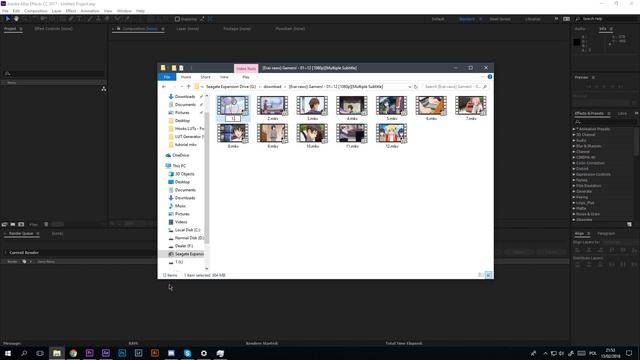Image resolution: width=640 pixels, height=360 pixels.
Task: Open Chrome from the taskbar
Action: tap(73, 353)
